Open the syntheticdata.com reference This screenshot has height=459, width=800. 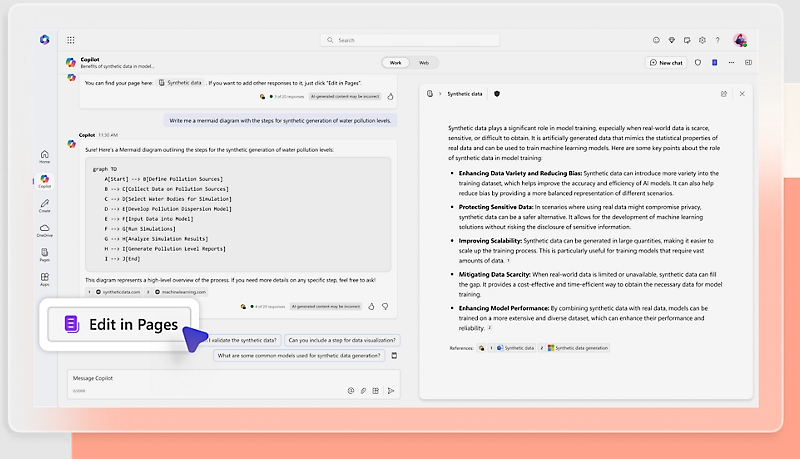pyautogui.click(x=117, y=292)
